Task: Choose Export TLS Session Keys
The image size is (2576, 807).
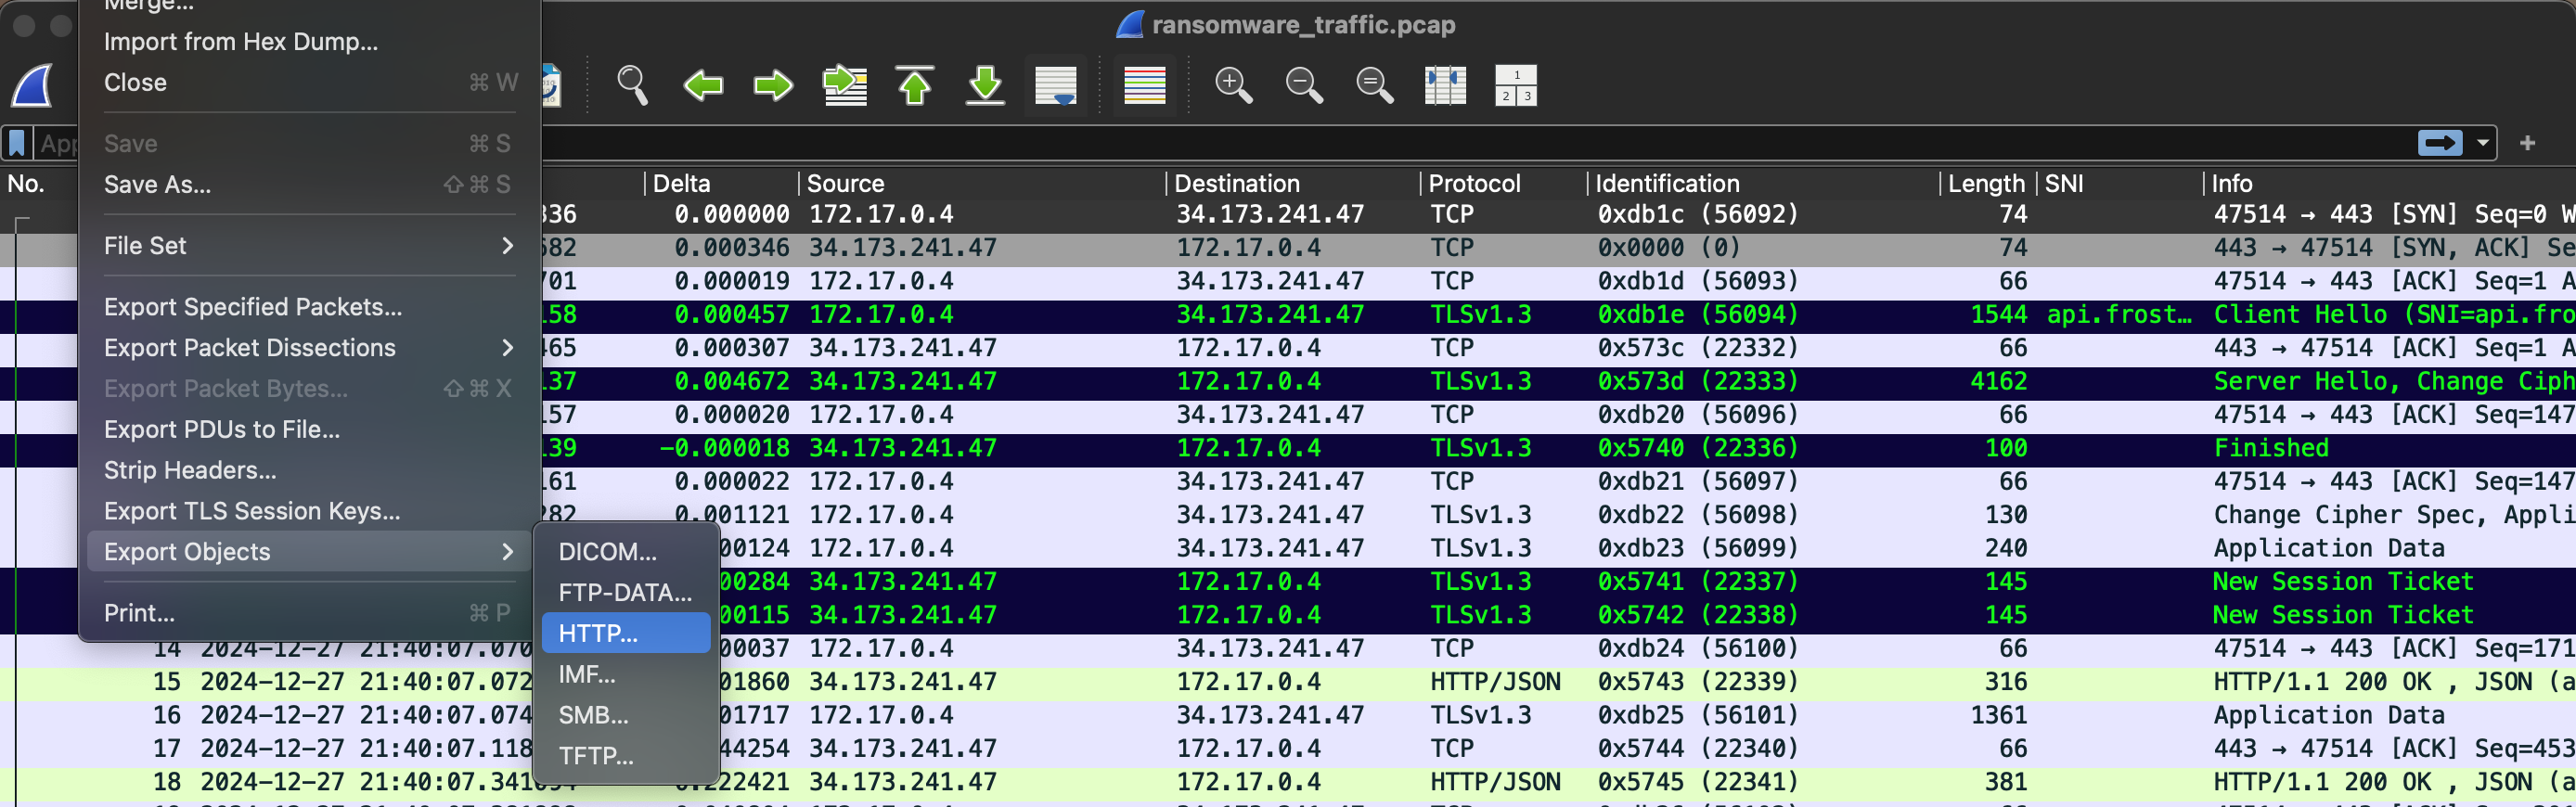Action: click(x=309, y=511)
